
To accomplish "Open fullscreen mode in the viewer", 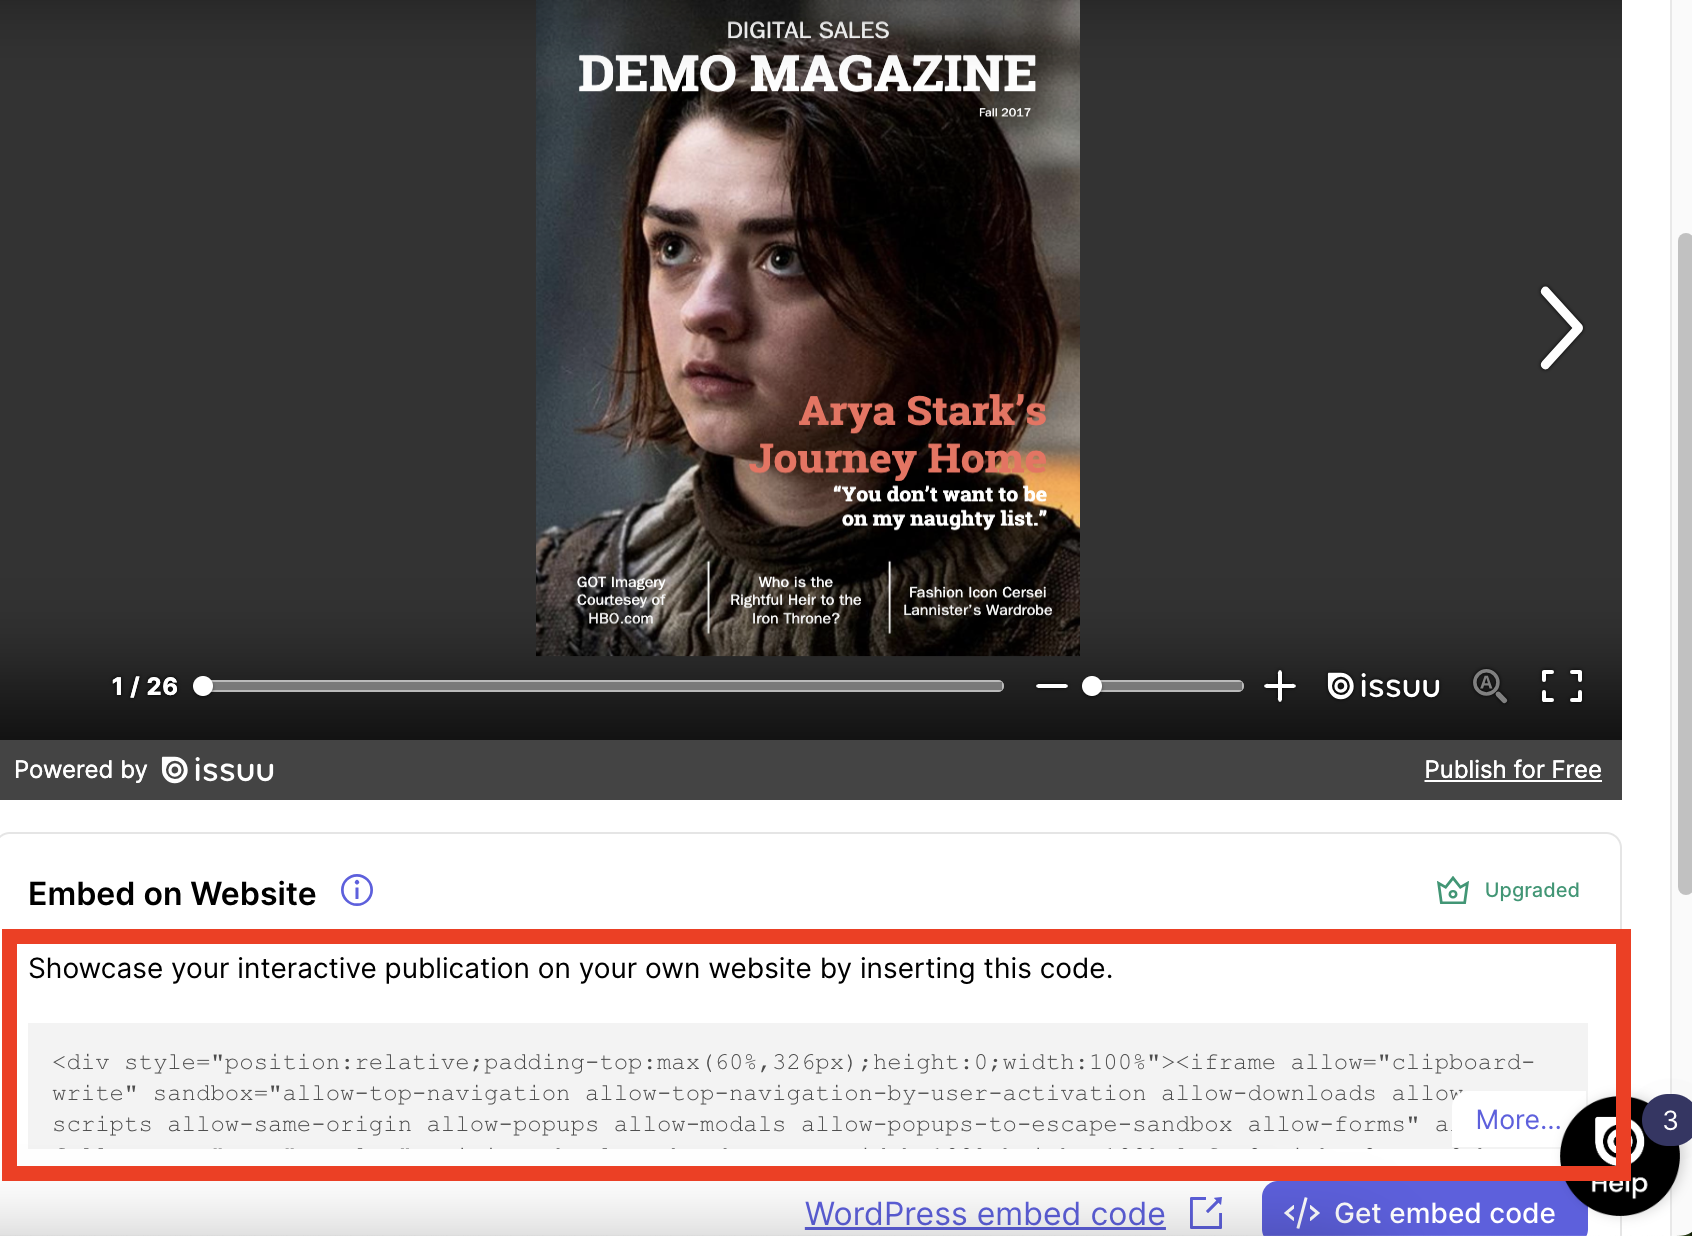I will tap(1560, 686).
